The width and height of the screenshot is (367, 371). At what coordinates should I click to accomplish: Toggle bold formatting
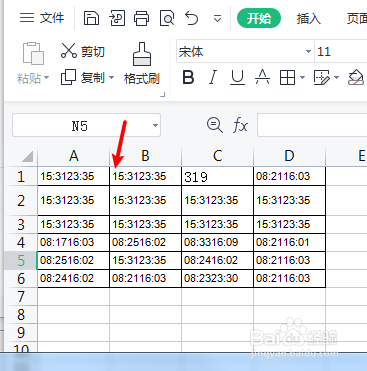[188, 78]
